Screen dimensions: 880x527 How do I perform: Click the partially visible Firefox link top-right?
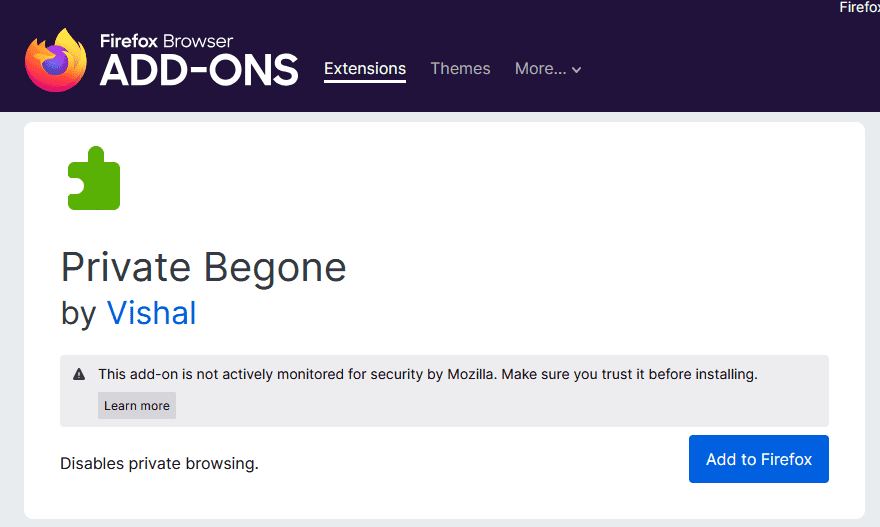(x=859, y=8)
